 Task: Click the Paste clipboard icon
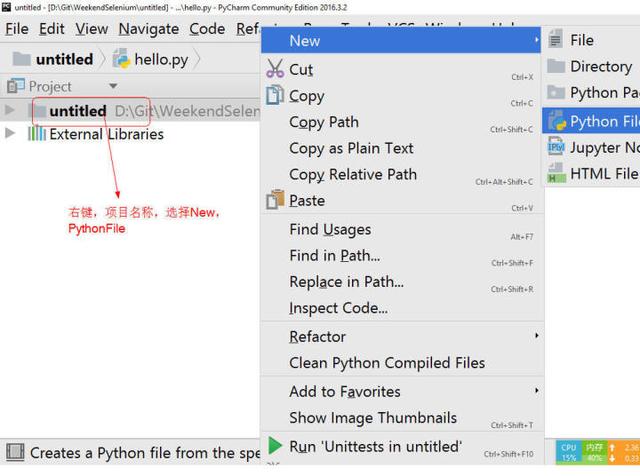(x=275, y=200)
